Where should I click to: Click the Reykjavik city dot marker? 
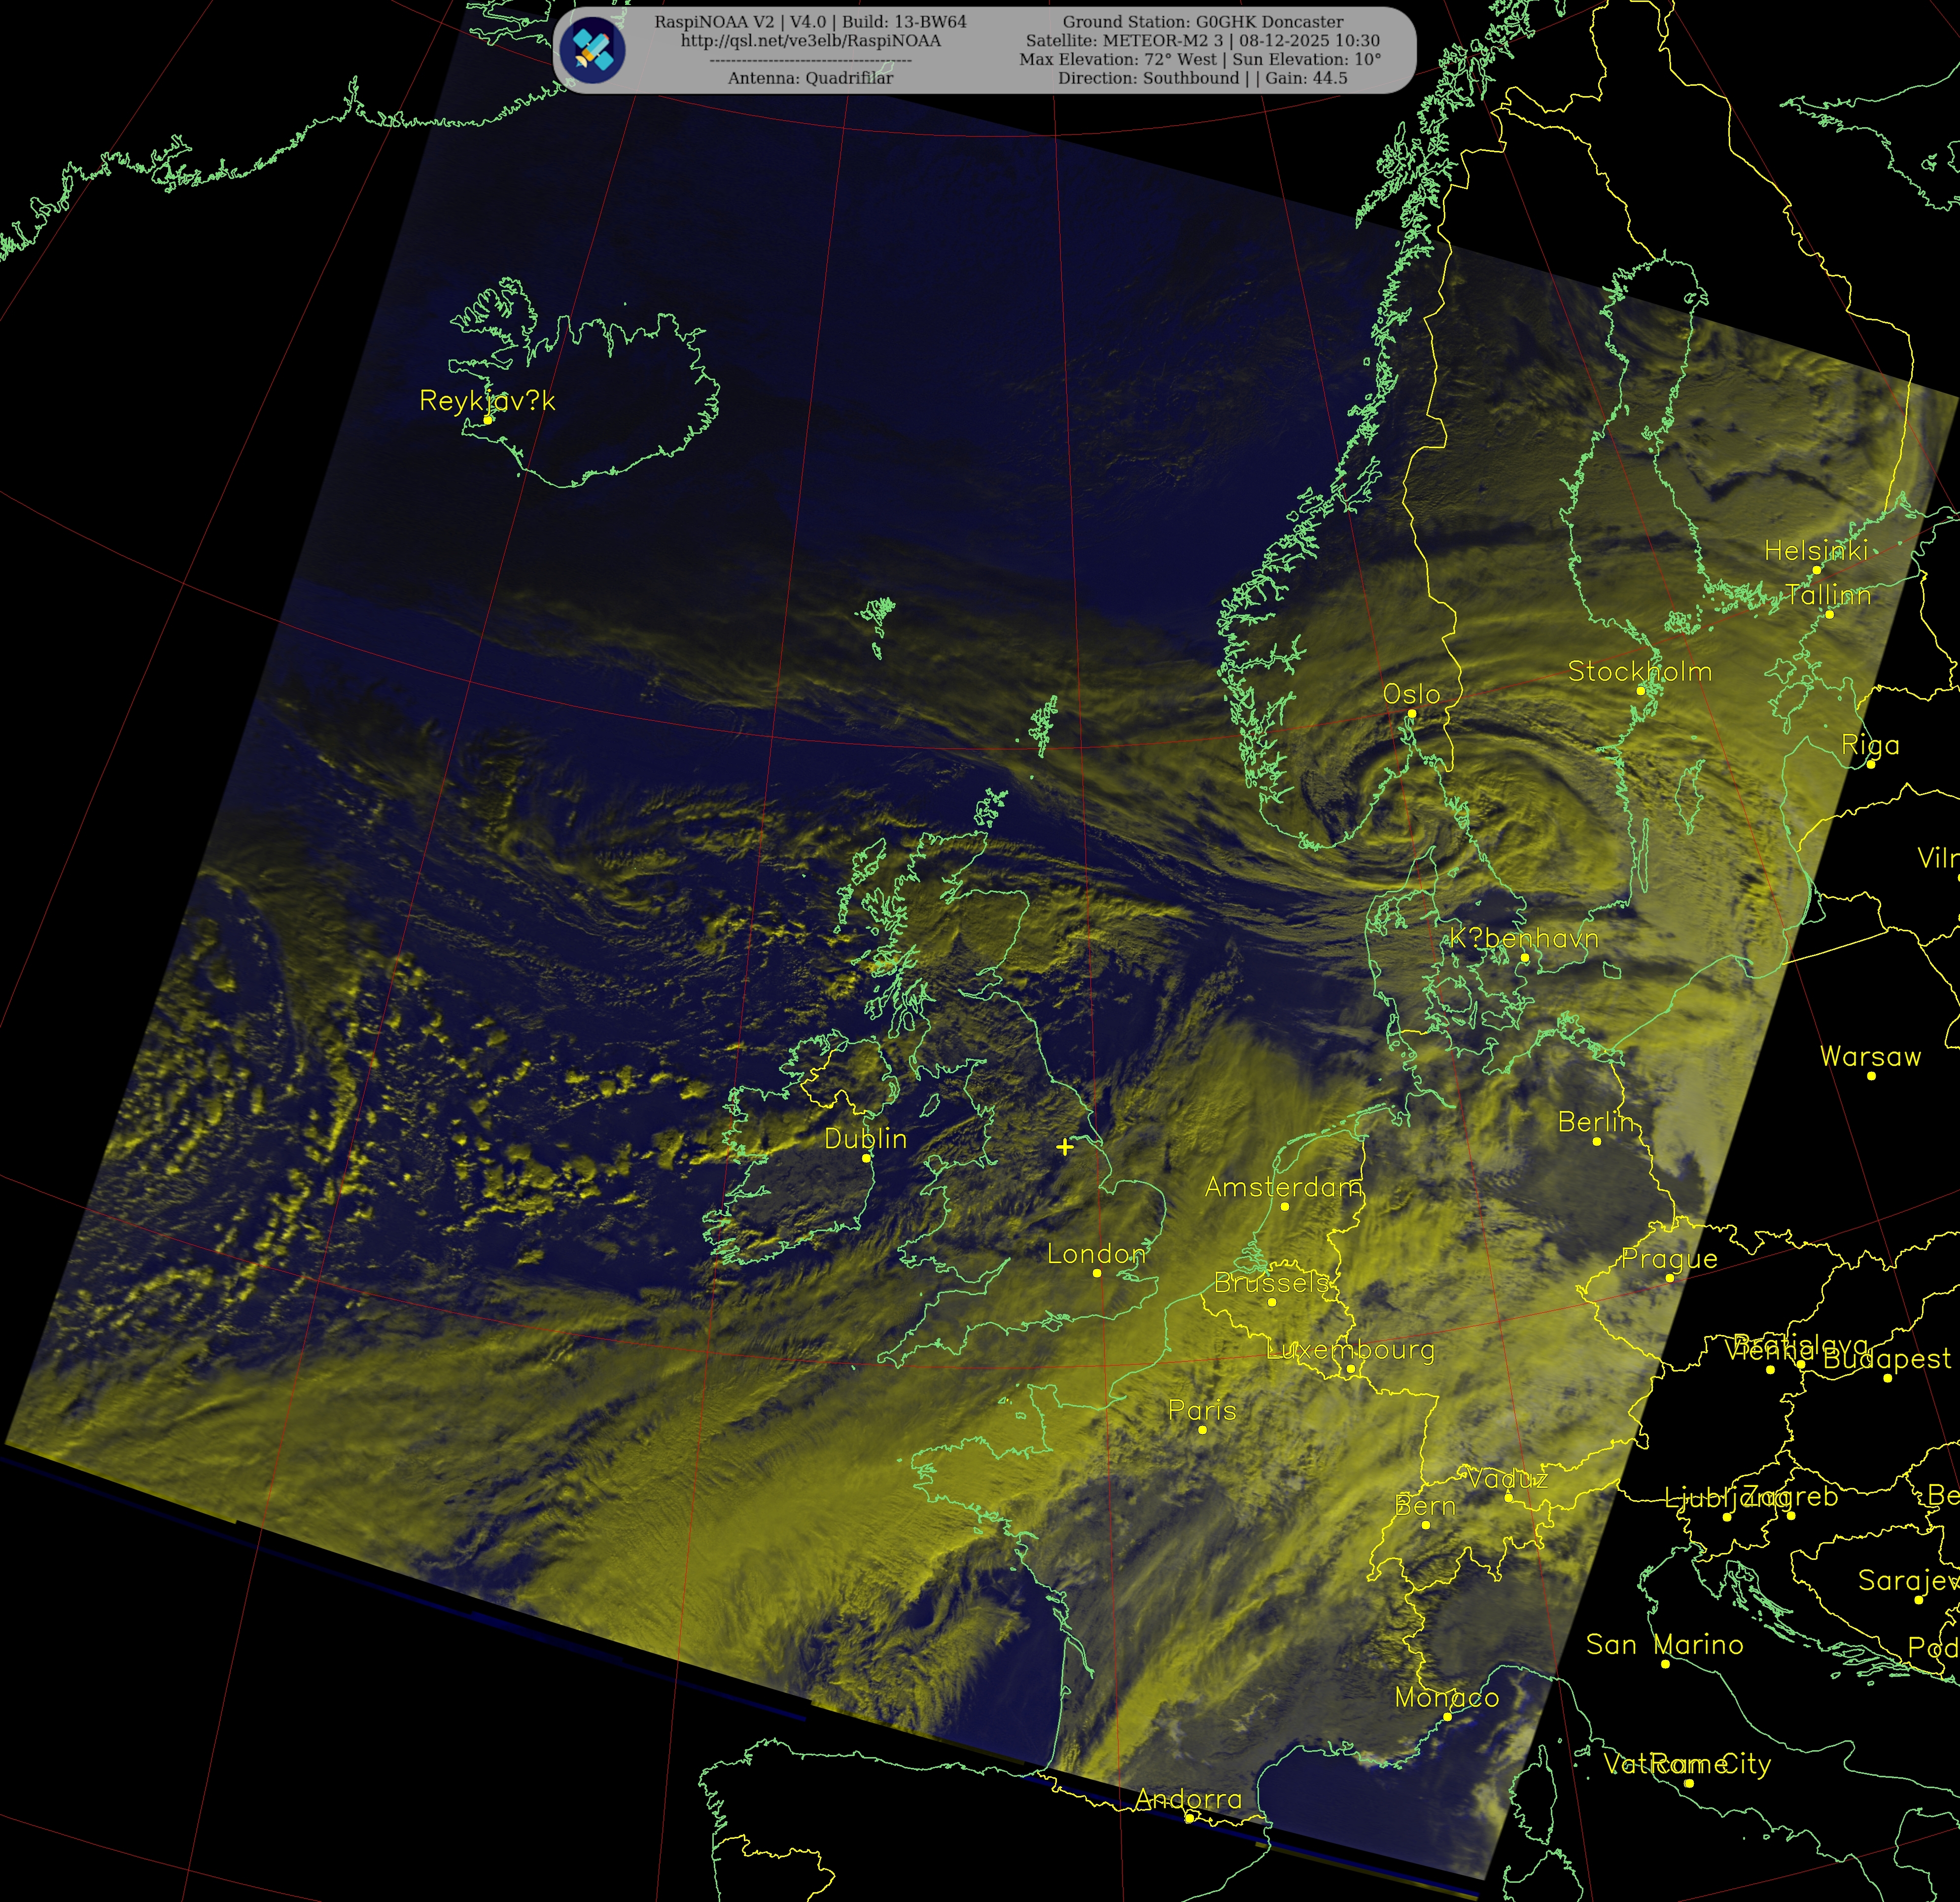pos(488,420)
